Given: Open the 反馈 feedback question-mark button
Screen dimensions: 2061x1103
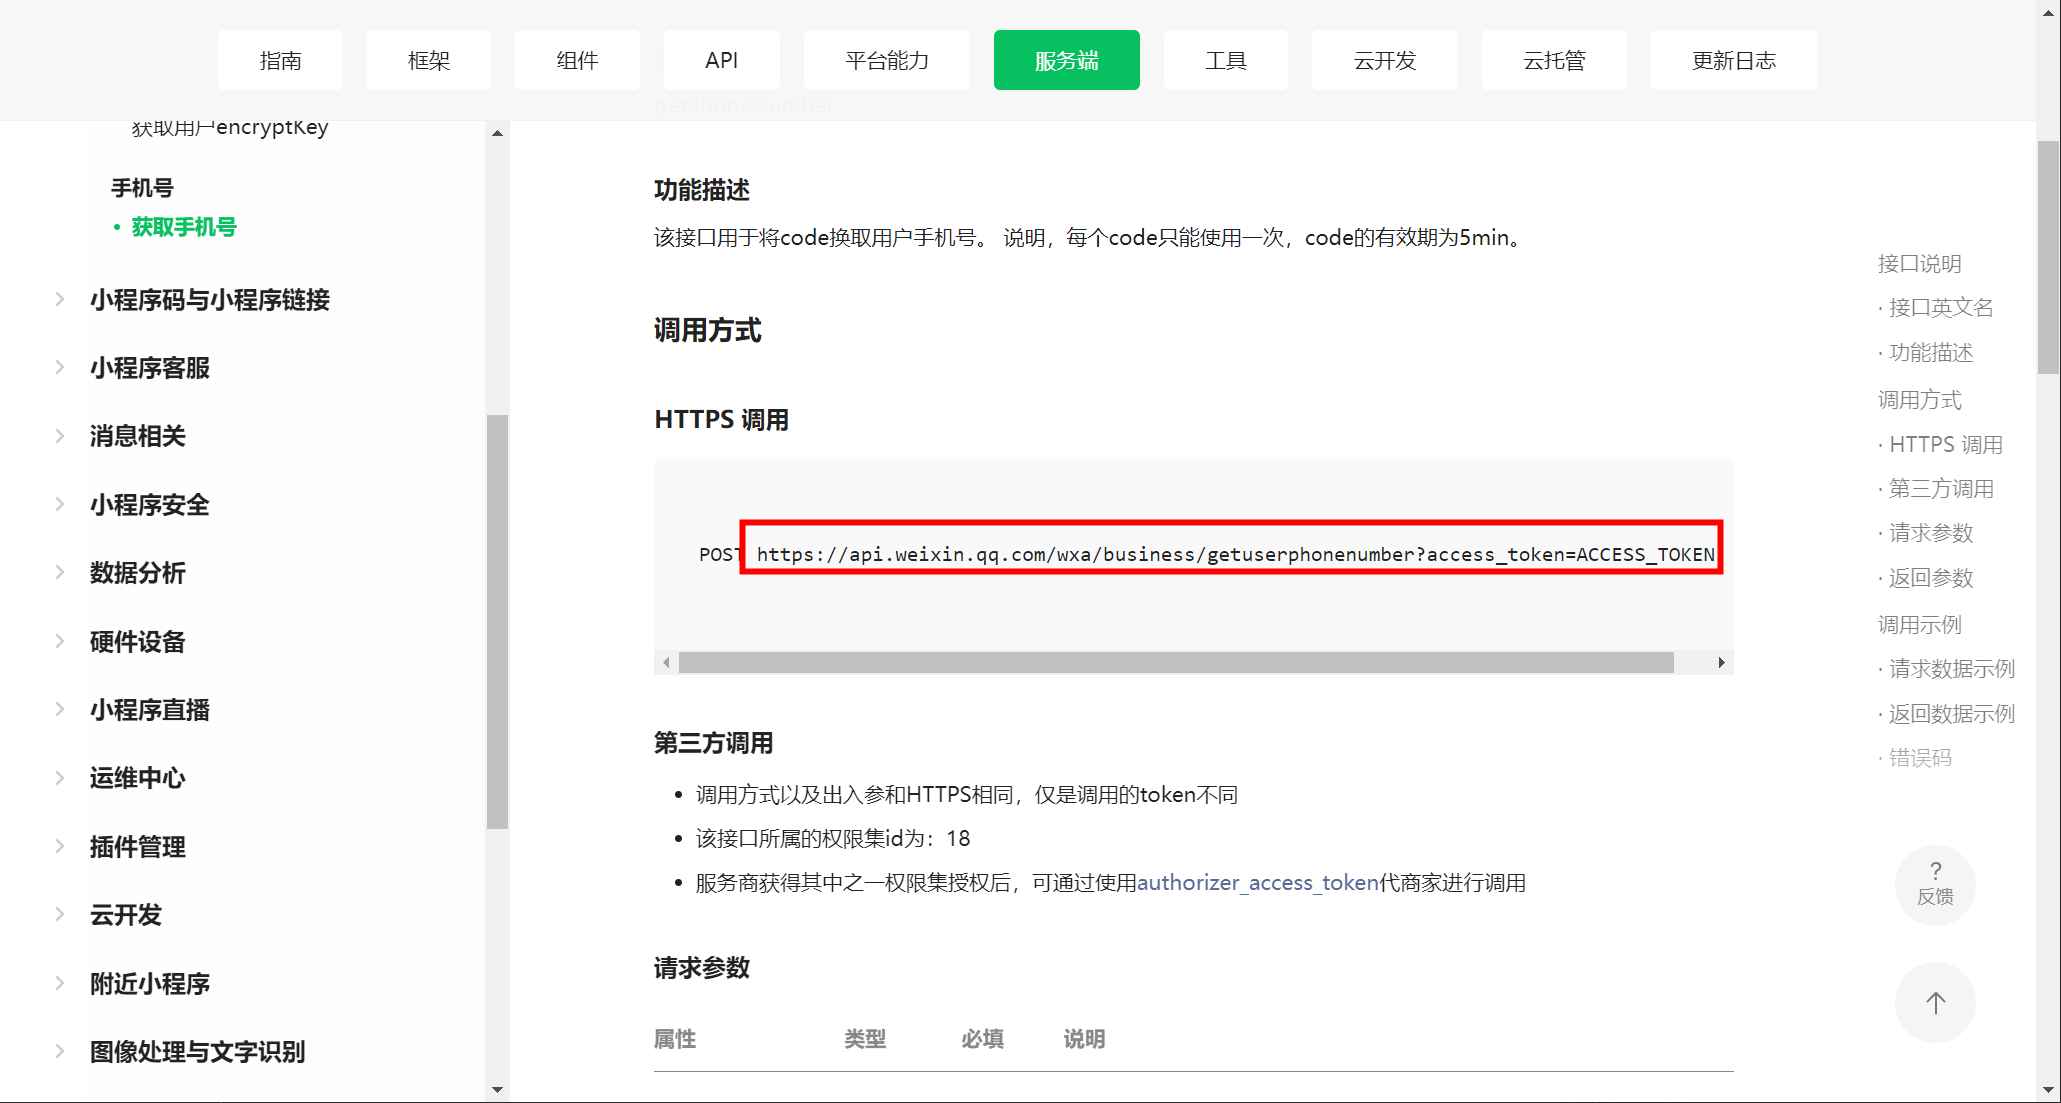Looking at the screenshot, I should pos(1934,884).
